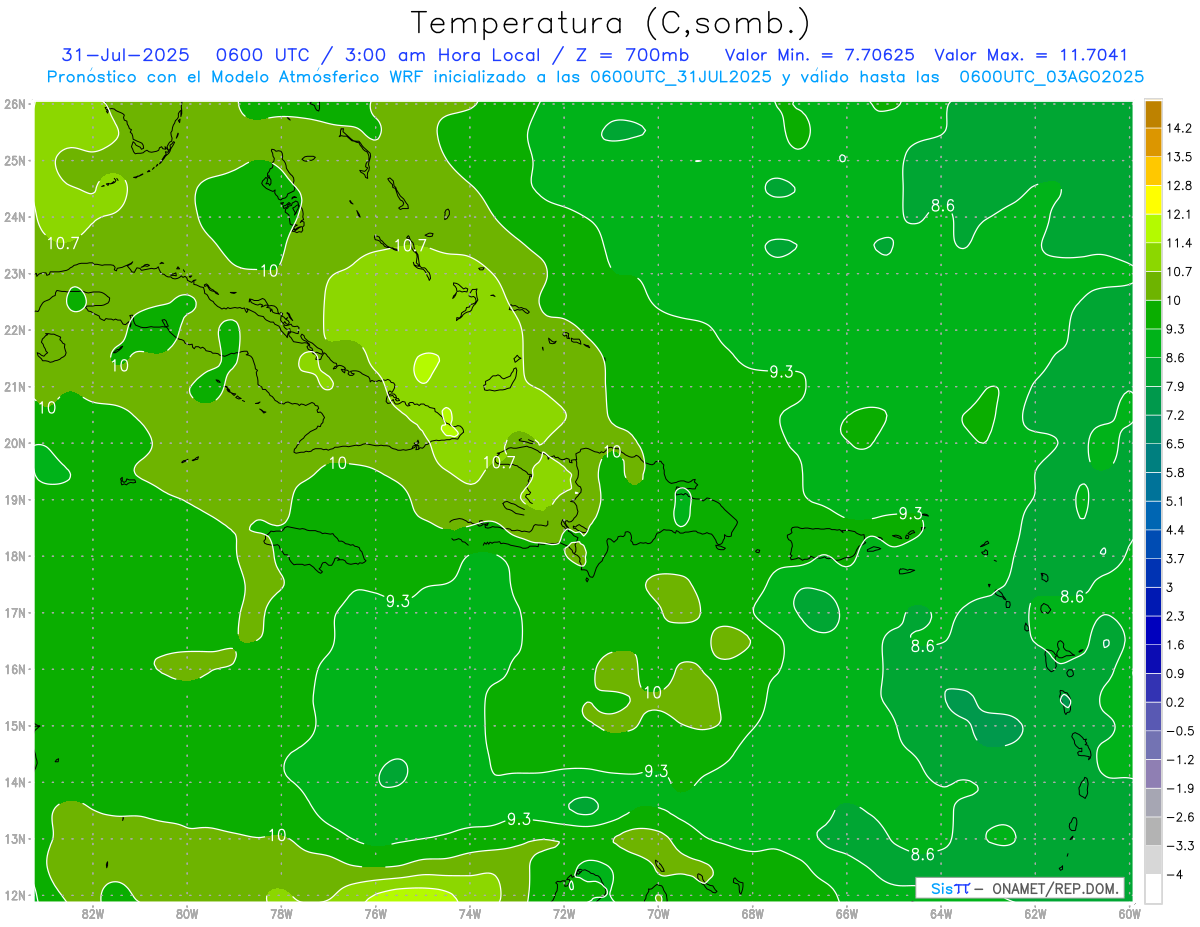Select the '-4' color scale label
1200x927 pixels.
point(1173,874)
